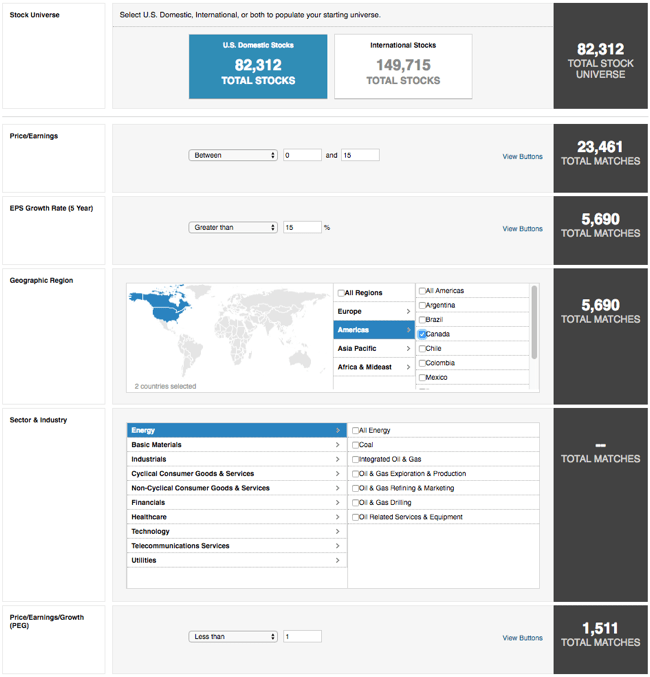650x677 pixels.
Task: Click the Sector & Industry criteria label
Action: 38,420
